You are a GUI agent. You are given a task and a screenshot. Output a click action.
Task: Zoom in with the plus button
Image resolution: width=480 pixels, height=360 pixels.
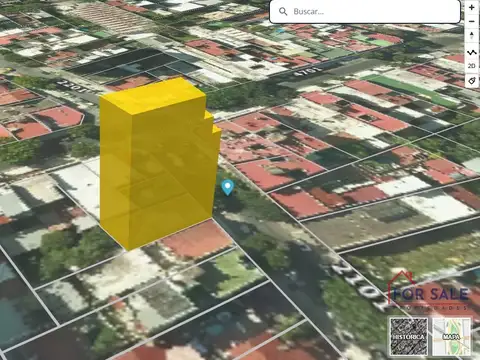click(472, 7)
